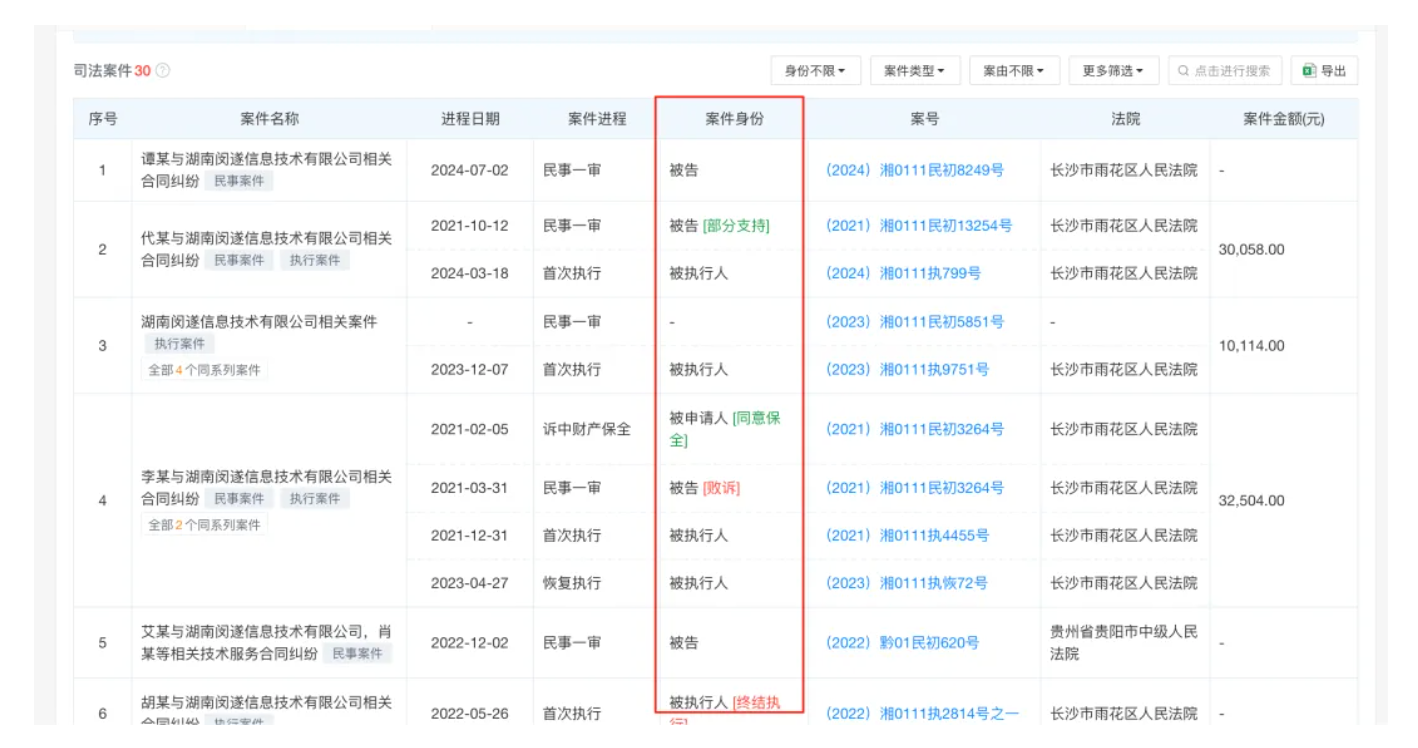Click the help icon beside 司法案件 30
Viewport: 1418px width, 748px height.
coord(163,71)
